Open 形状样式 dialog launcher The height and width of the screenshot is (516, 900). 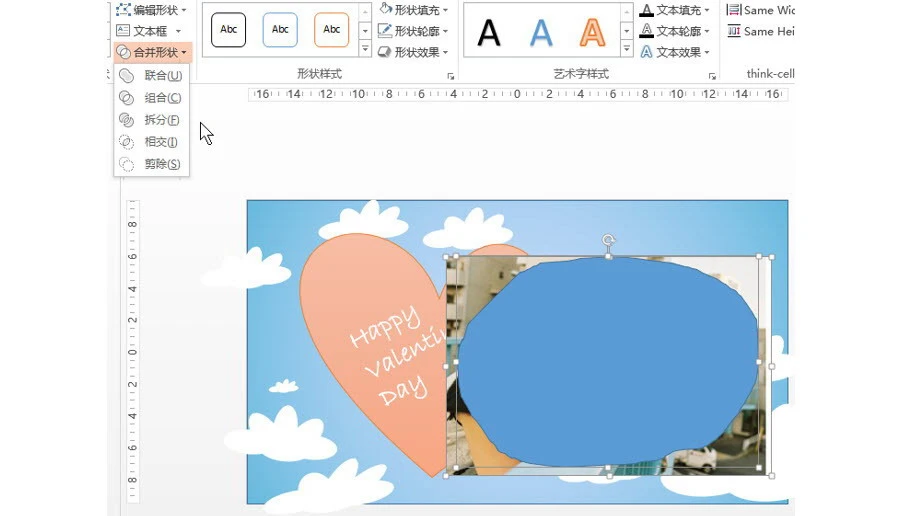pyautogui.click(x=451, y=76)
